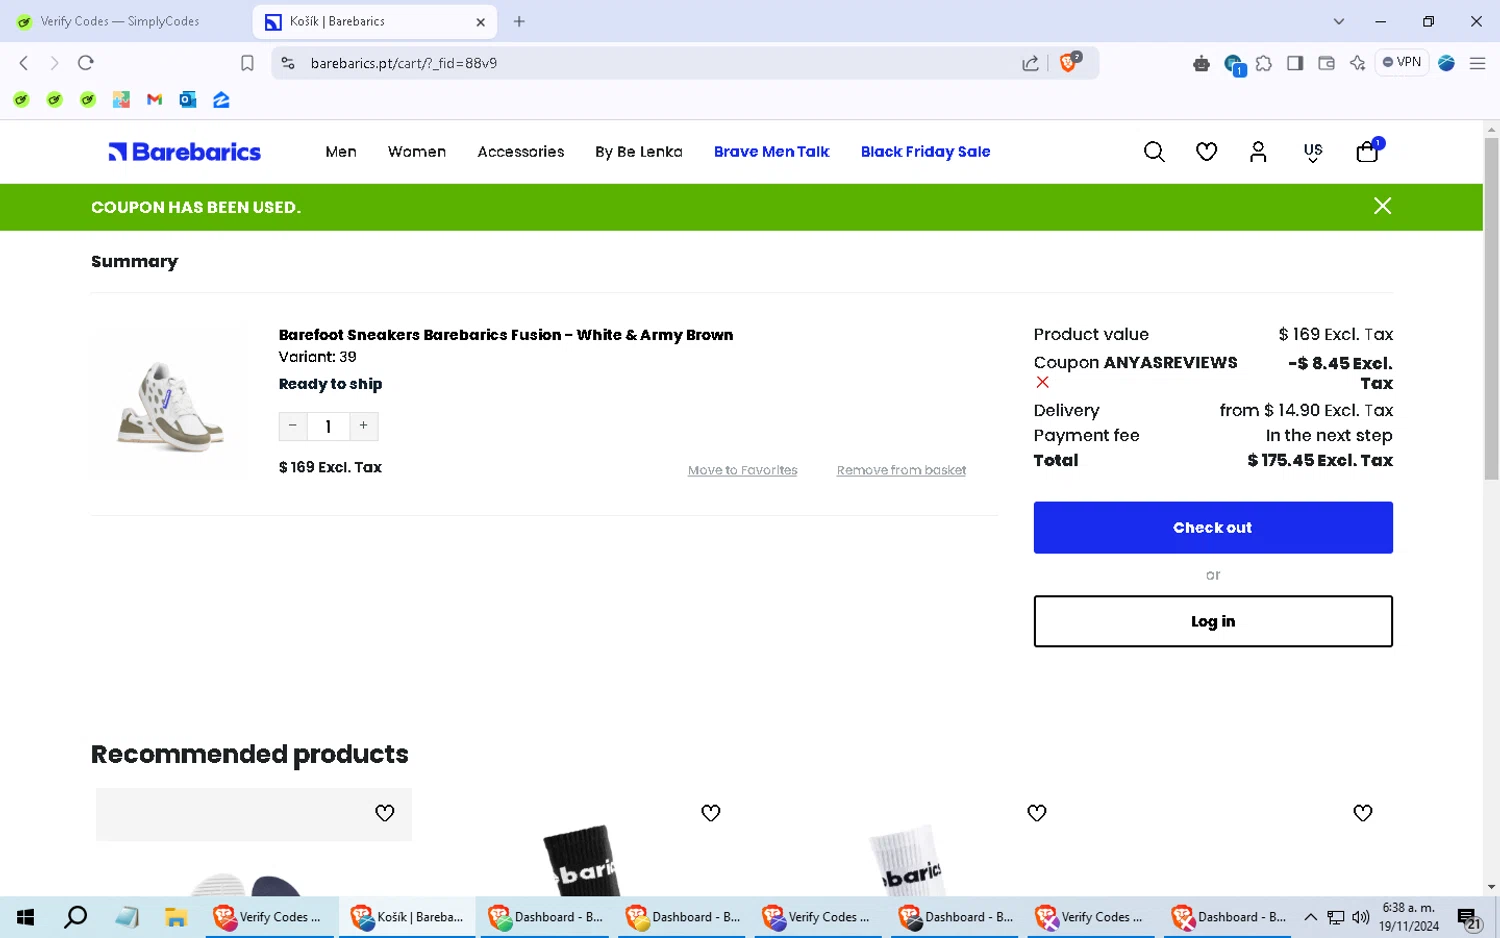1500x938 pixels.
Task: Open the shopping cart bag icon
Action: tap(1367, 152)
